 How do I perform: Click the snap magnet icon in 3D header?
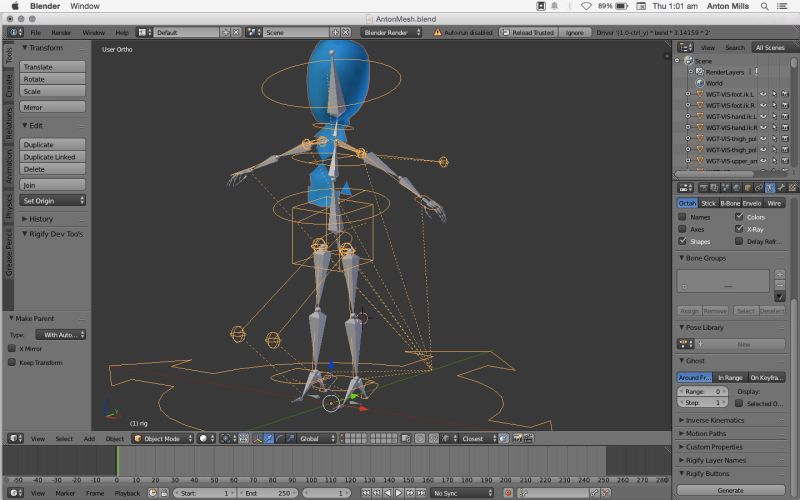[434, 438]
